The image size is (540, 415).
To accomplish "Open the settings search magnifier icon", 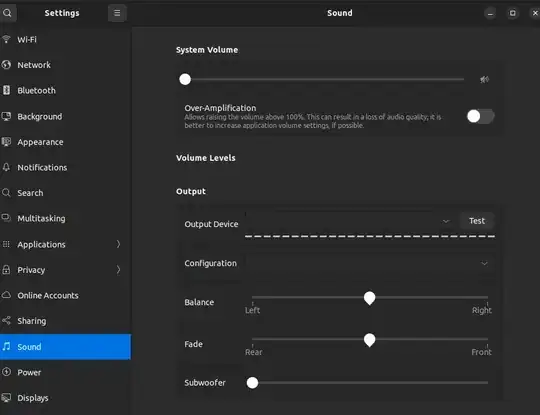I will 7,13.
